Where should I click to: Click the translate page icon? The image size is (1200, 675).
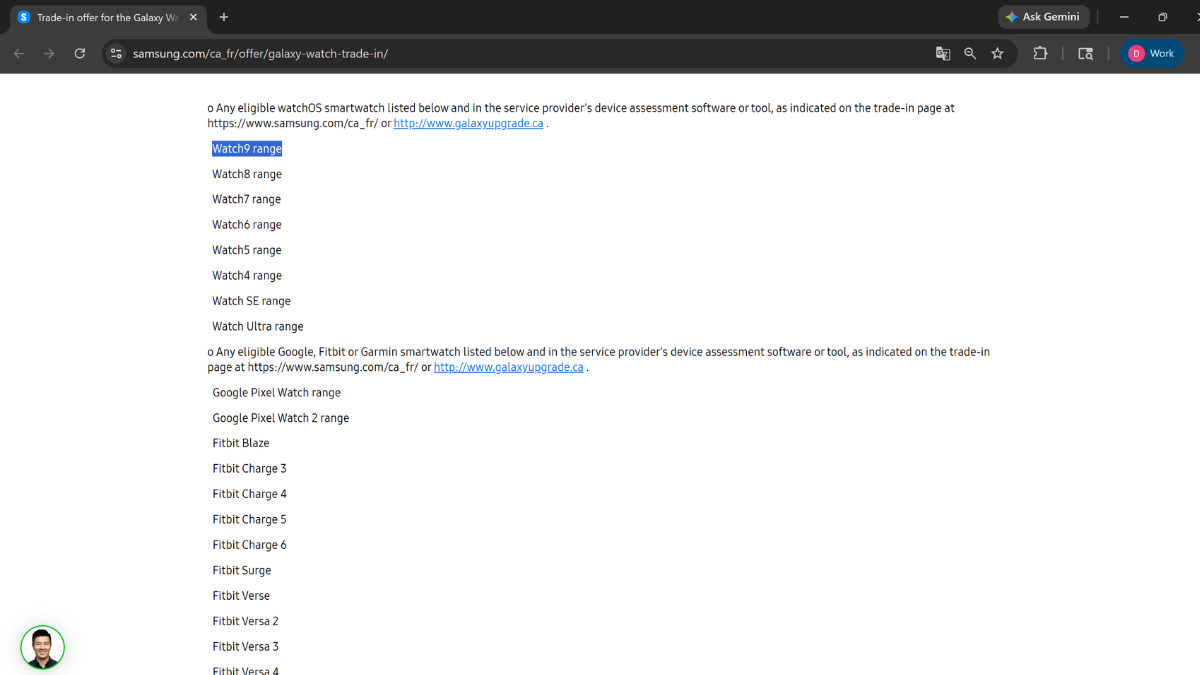[x=942, y=53]
